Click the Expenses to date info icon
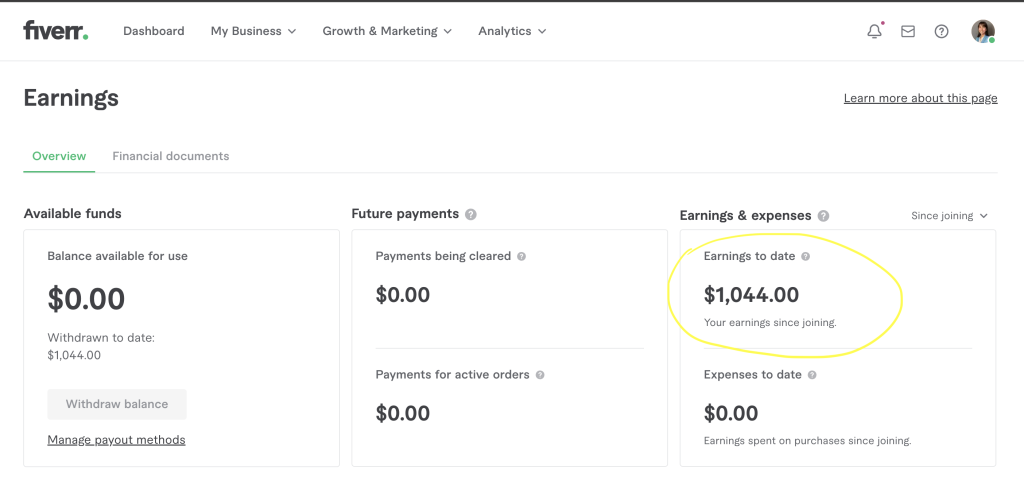 click(x=812, y=375)
